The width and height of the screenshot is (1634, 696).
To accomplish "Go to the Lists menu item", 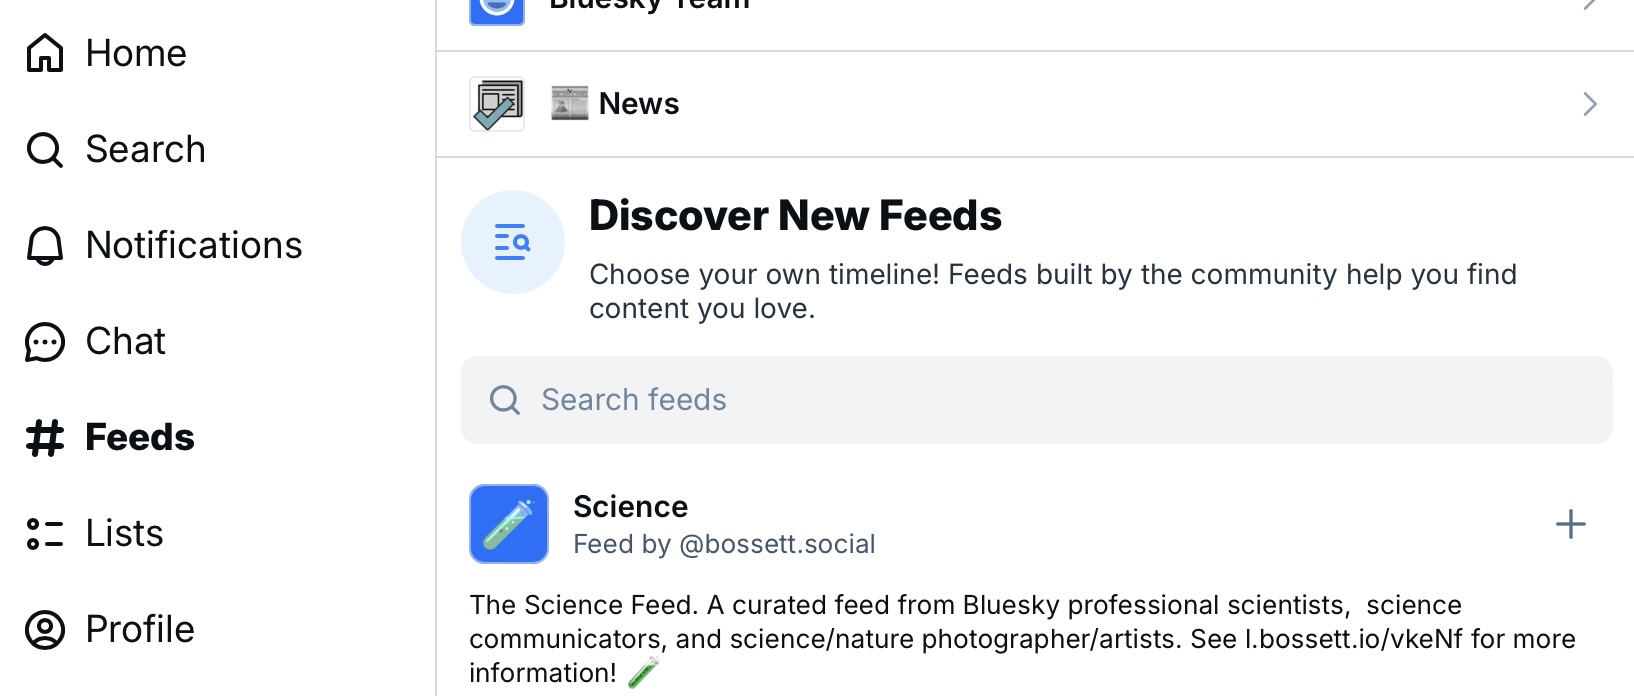I will (x=95, y=533).
